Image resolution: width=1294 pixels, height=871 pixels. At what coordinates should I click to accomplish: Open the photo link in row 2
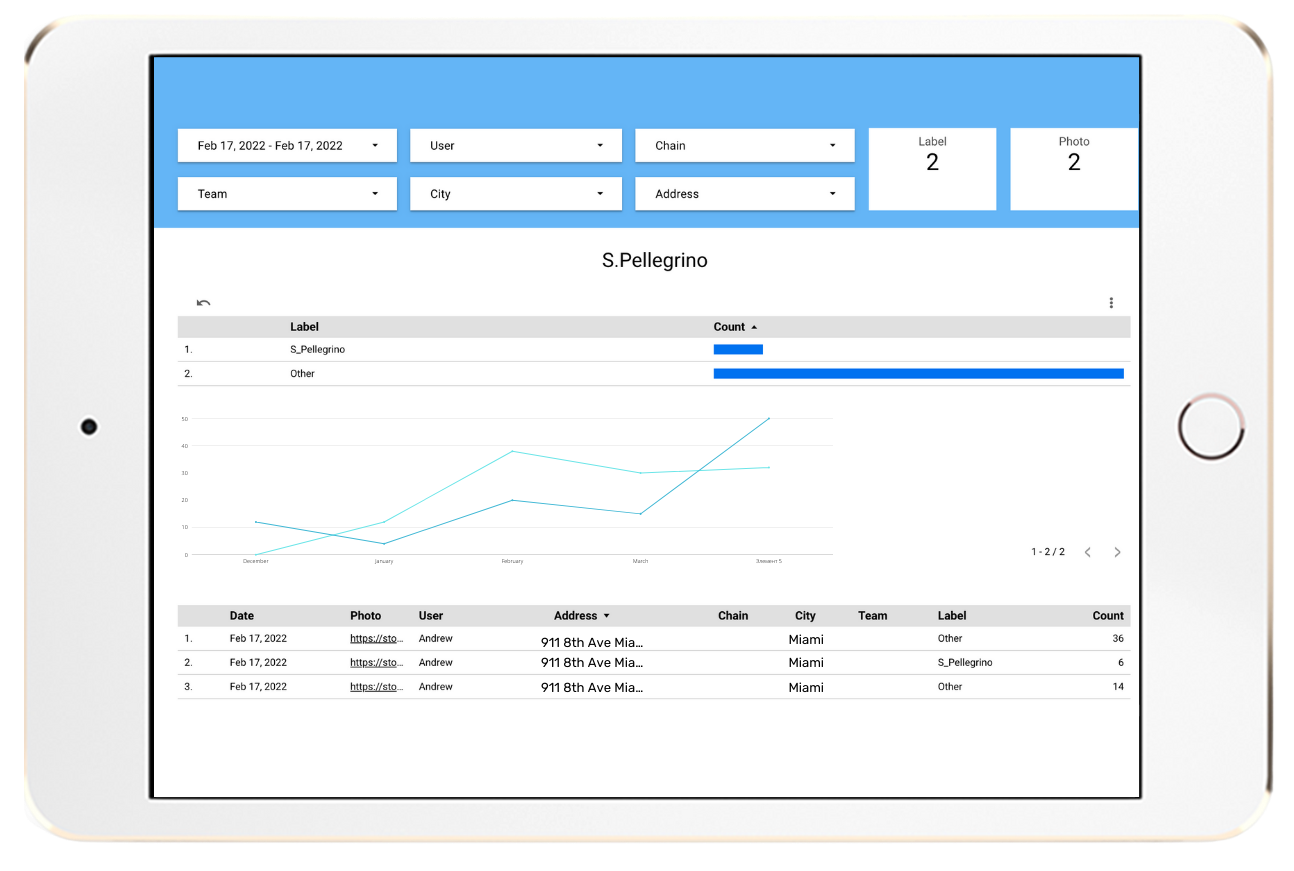(x=377, y=662)
